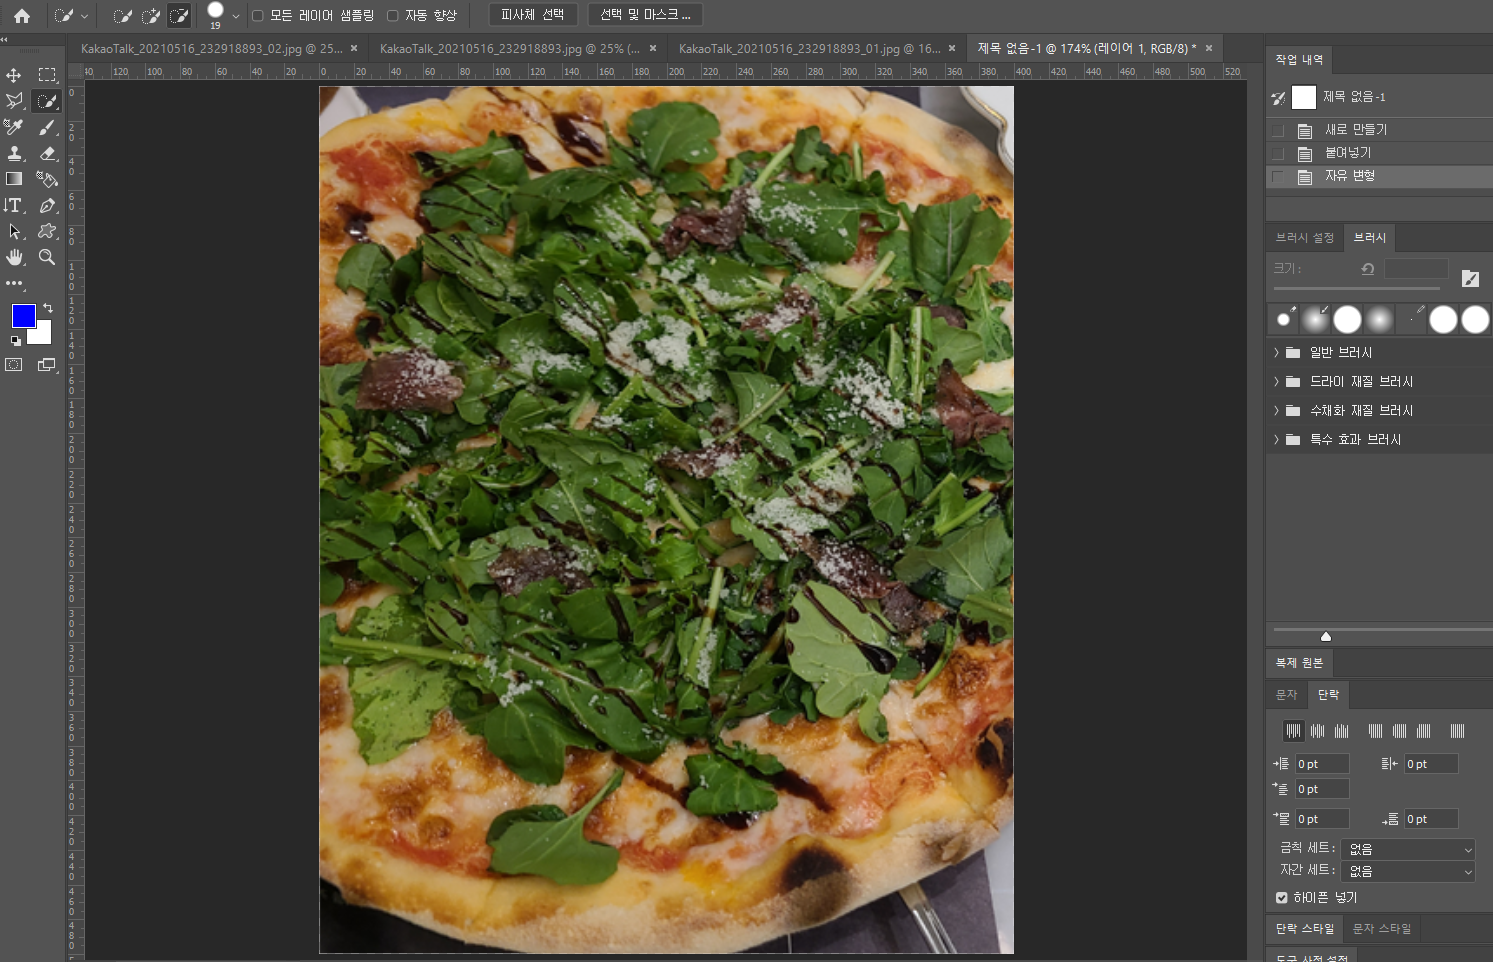Toggle Quick Mask mode
This screenshot has width=1493, height=962.
(x=14, y=365)
